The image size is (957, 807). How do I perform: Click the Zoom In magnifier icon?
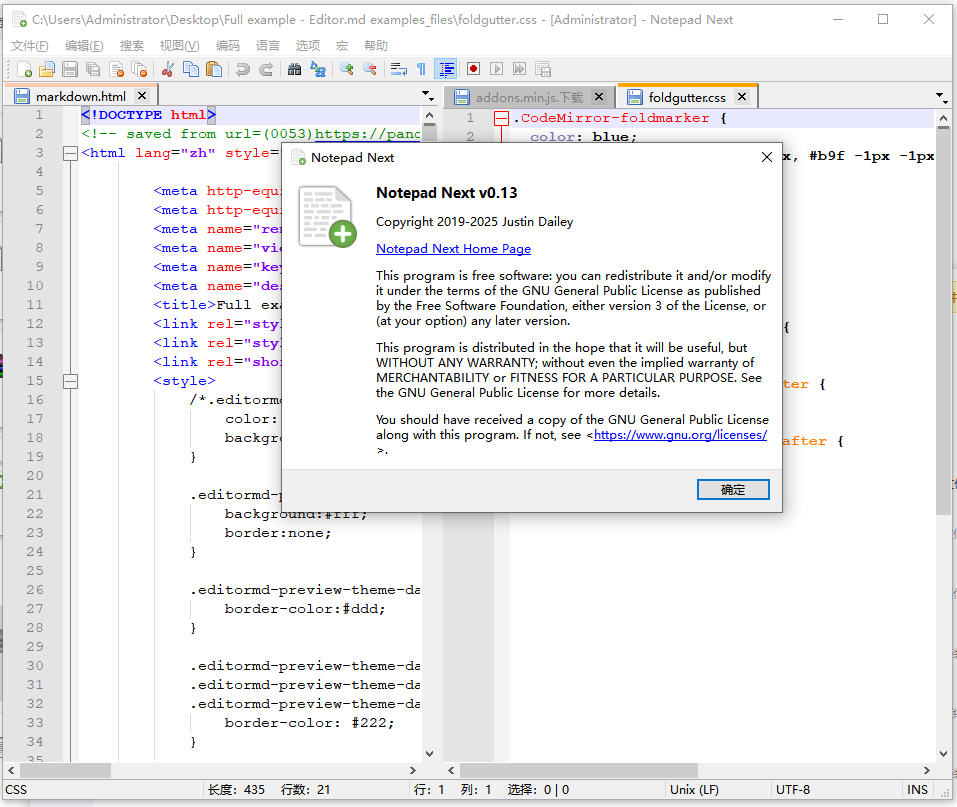[346, 69]
